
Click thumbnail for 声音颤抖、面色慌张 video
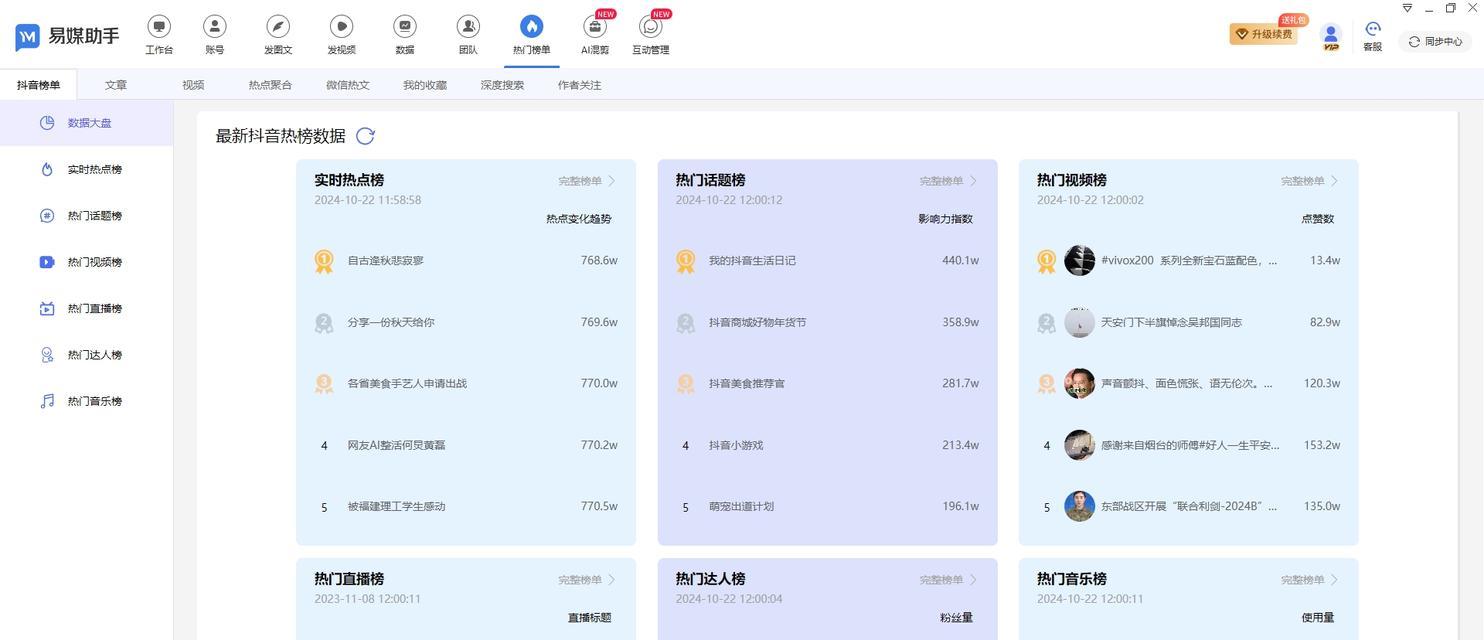point(1079,383)
